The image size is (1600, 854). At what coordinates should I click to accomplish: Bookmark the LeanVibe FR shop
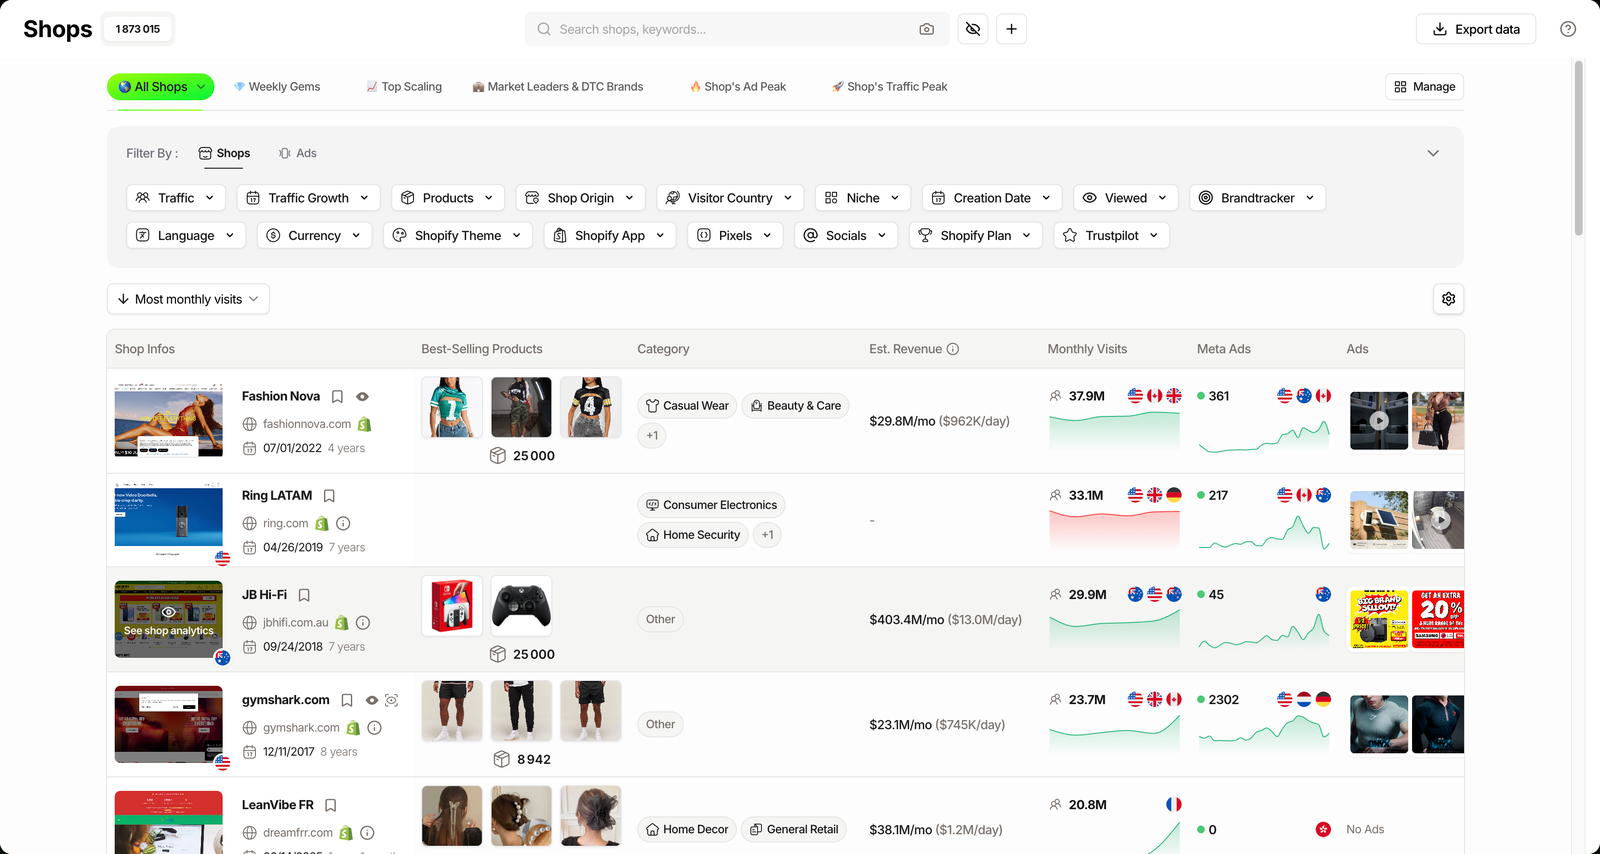tap(330, 805)
